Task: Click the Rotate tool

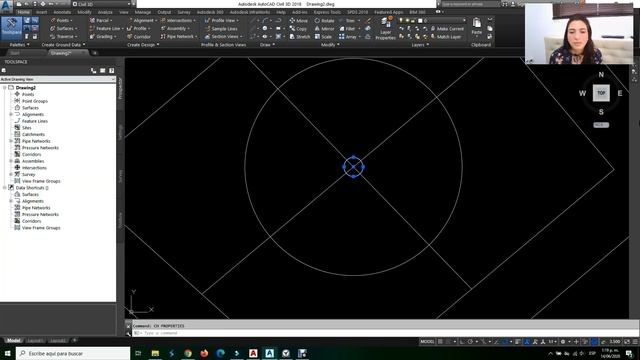Action: click(325, 20)
